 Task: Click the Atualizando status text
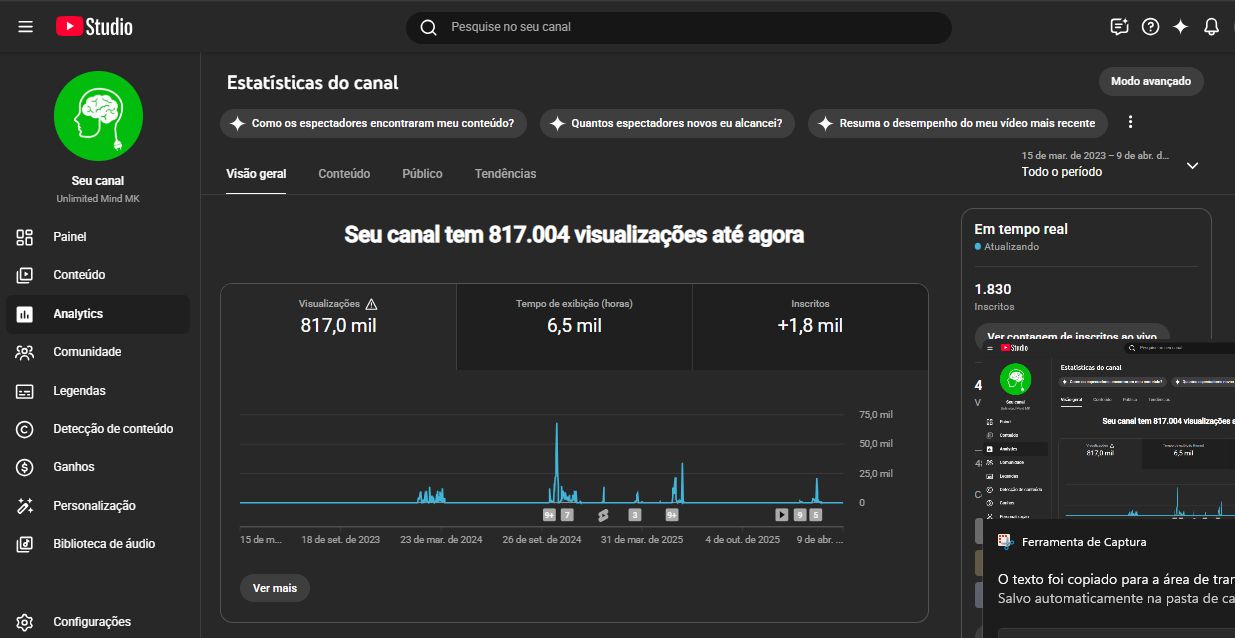click(x=1012, y=246)
